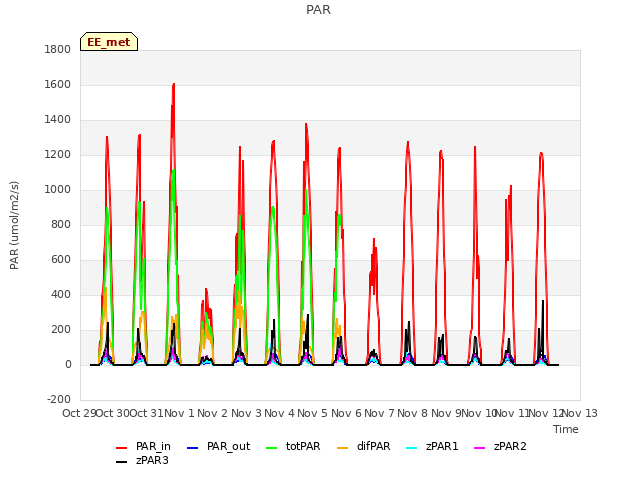640x480 pixels.
Task: Click the 600 y-axis tick label
Action: pos(61,260)
